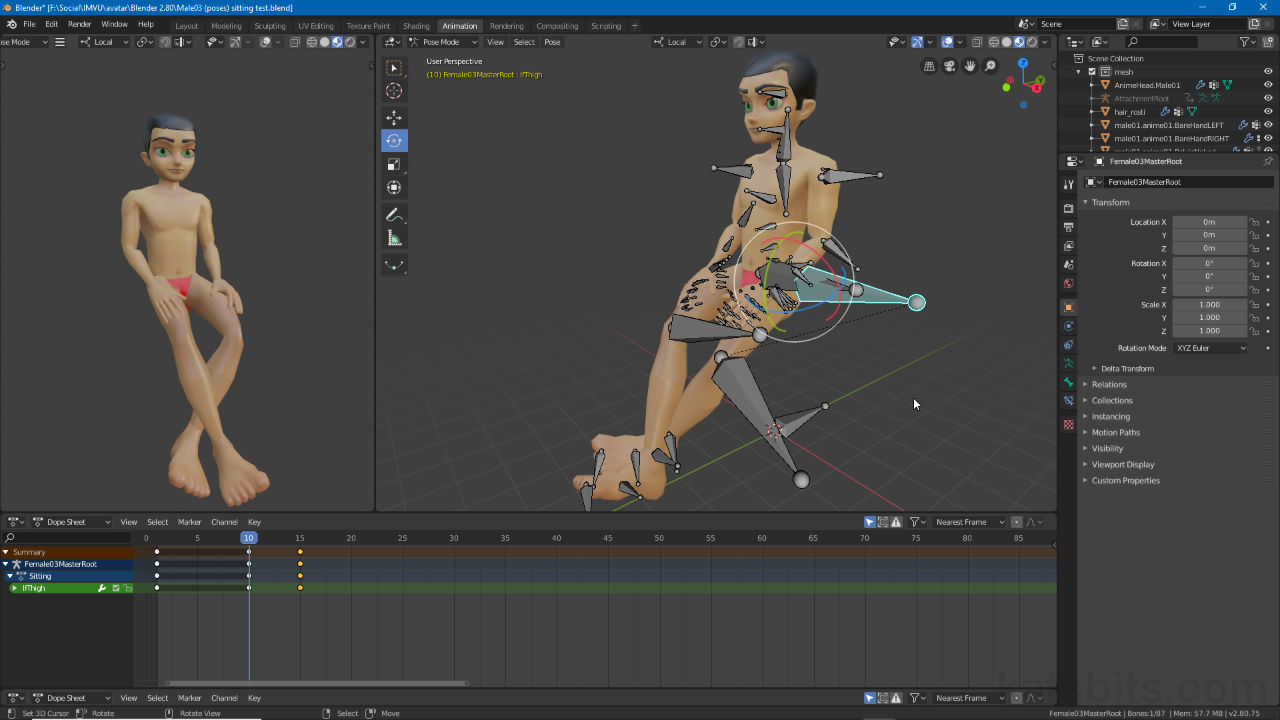Image resolution: width=1280 pixels, height=720 pixels.
Task: Hide hair_rosli object in outliner
Action: tap(1268, 112)
